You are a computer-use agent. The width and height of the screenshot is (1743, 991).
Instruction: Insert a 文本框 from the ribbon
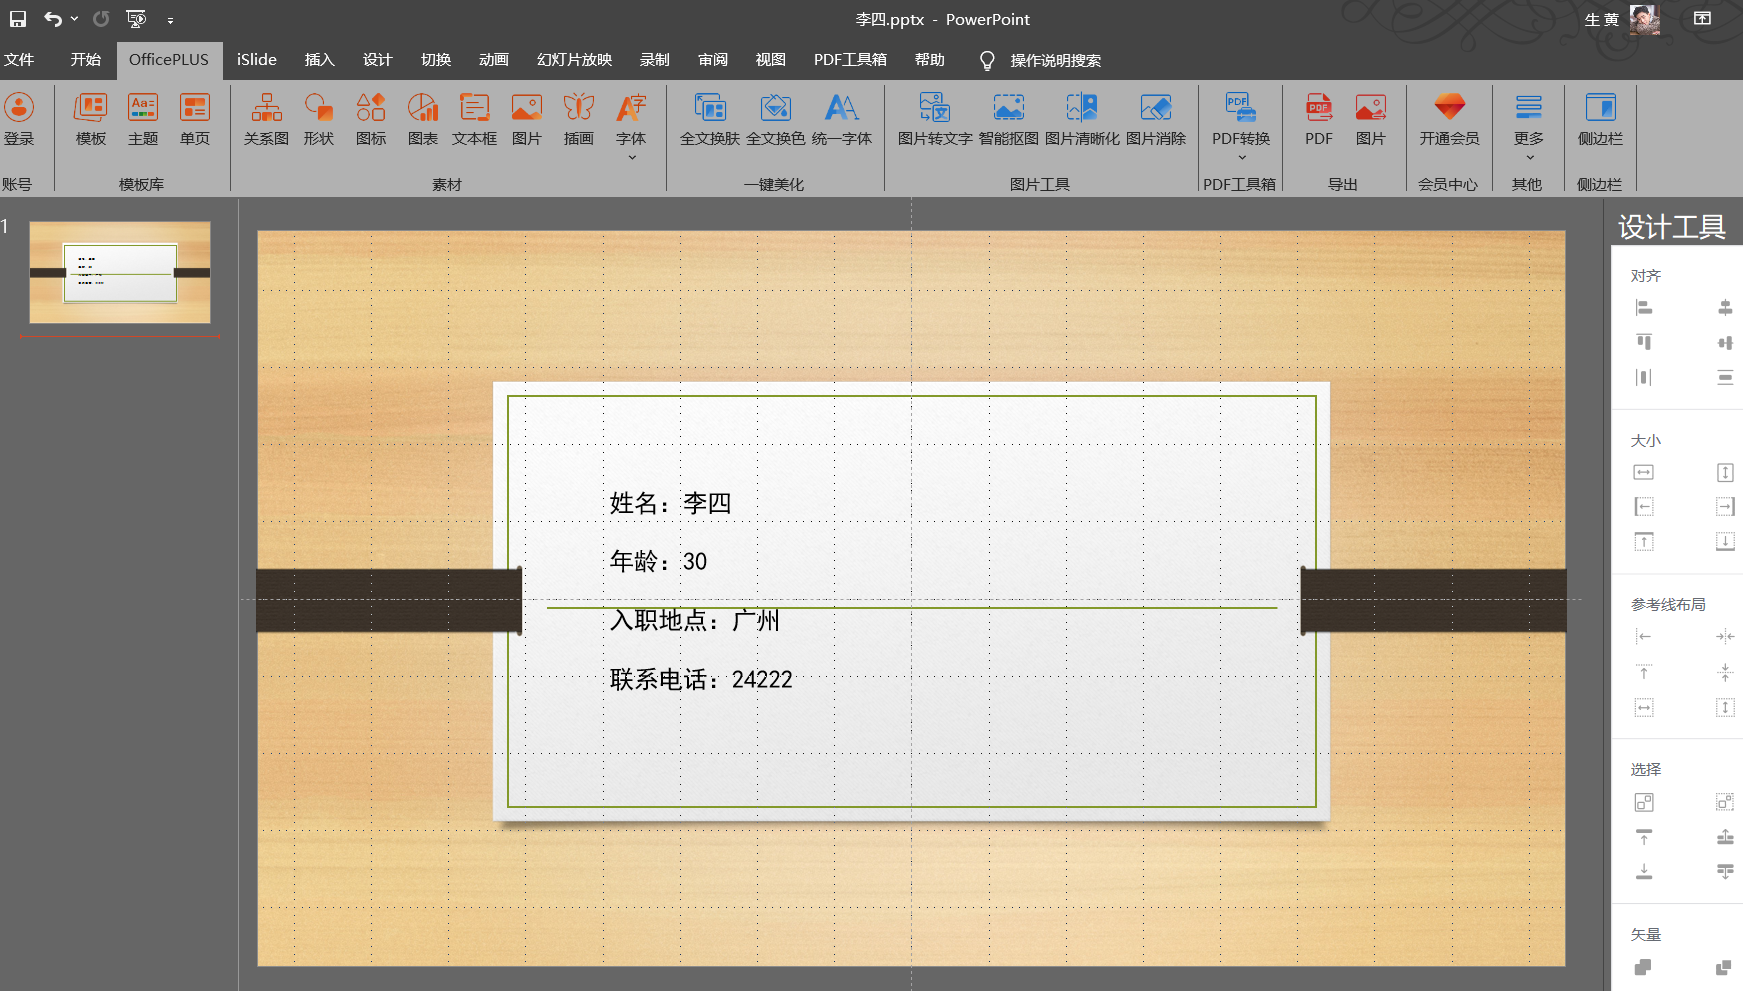click(474, 120)
